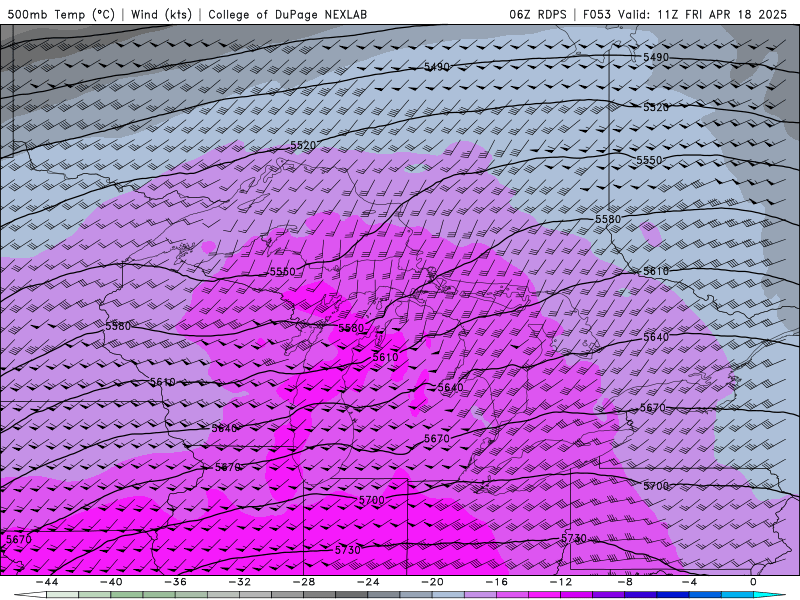This screenshot has height=600, width=800.
Task: Click the -24 value on the temperature color scale
Action: click(x=368, y=582)
